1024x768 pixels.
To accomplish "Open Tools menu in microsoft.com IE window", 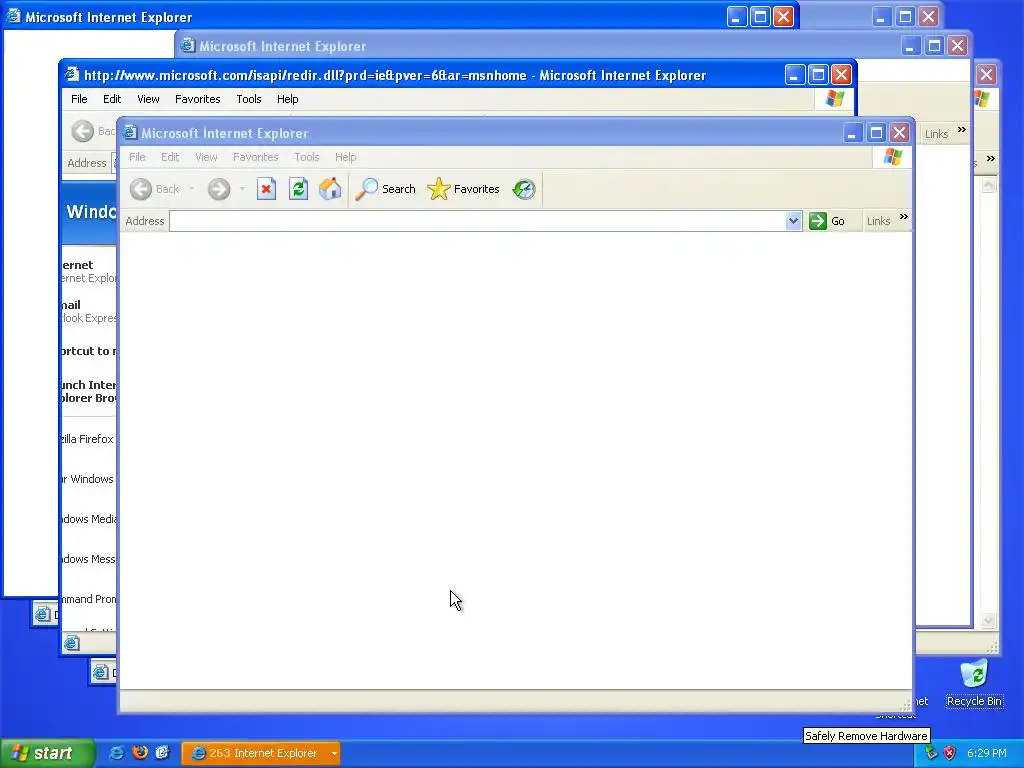I will click(x=248, y=99).
